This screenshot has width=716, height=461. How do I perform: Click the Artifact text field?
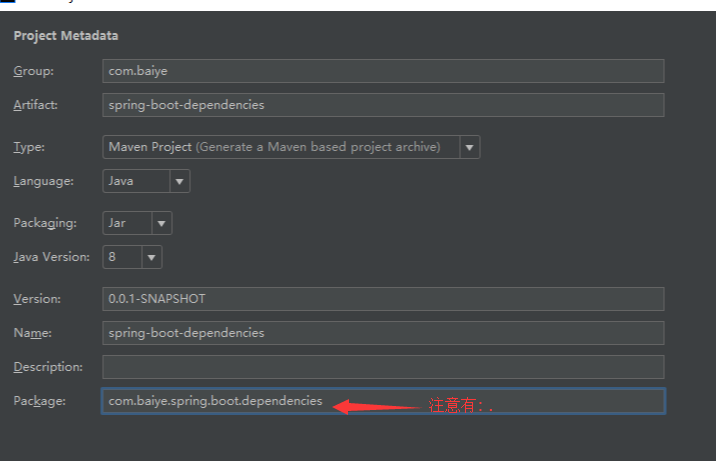pos(383,105)
